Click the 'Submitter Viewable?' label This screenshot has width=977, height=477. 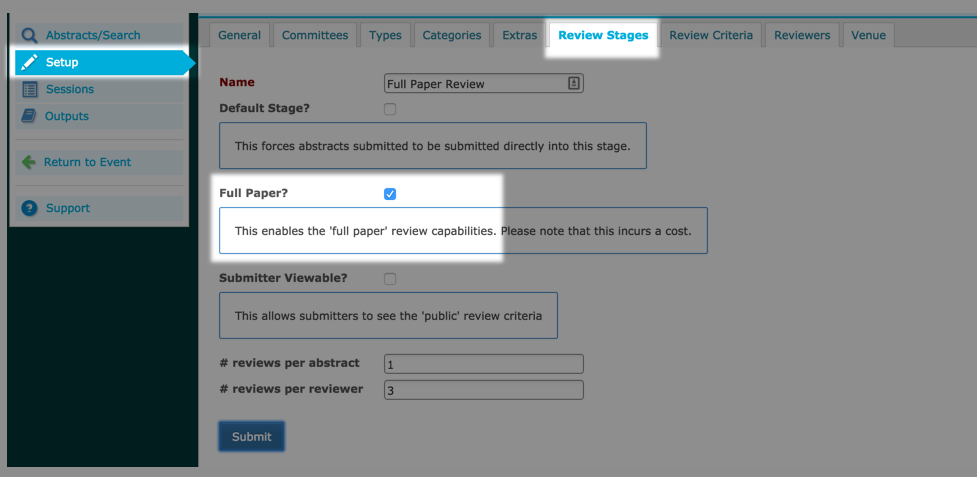(x=283, y=278)
